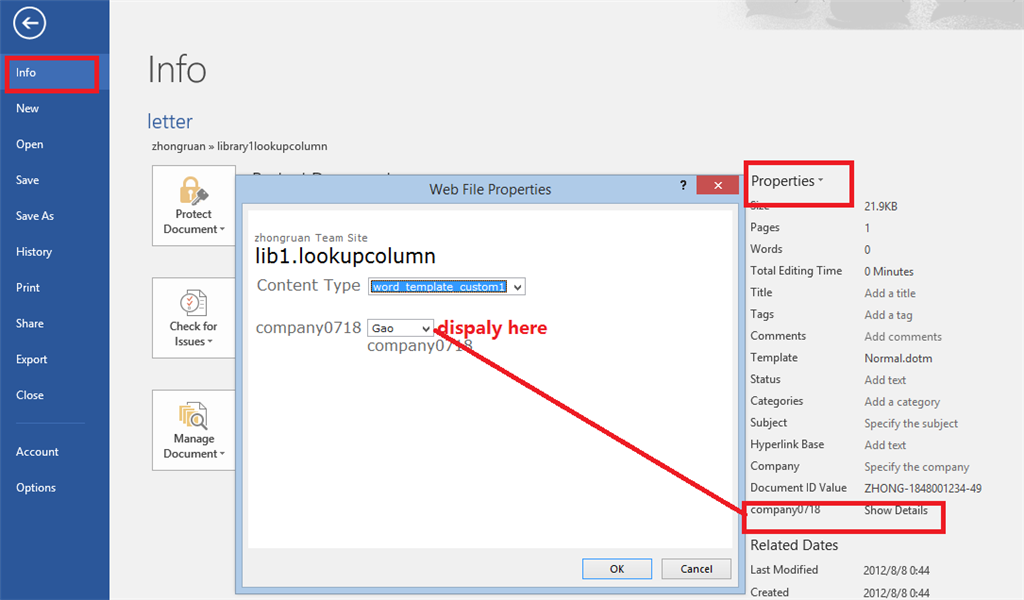Click Specify the subject field

click(911, 424)
